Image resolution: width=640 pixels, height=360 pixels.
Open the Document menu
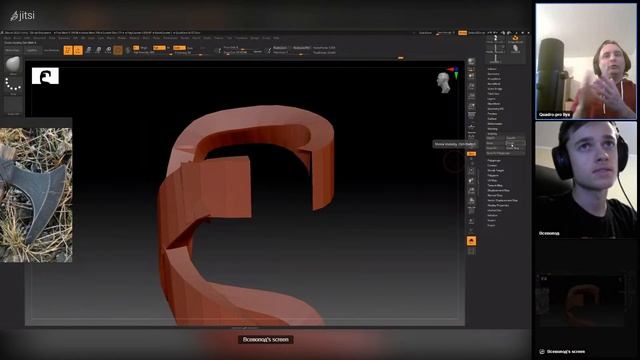pyautogui.click(x=40, y=38)
